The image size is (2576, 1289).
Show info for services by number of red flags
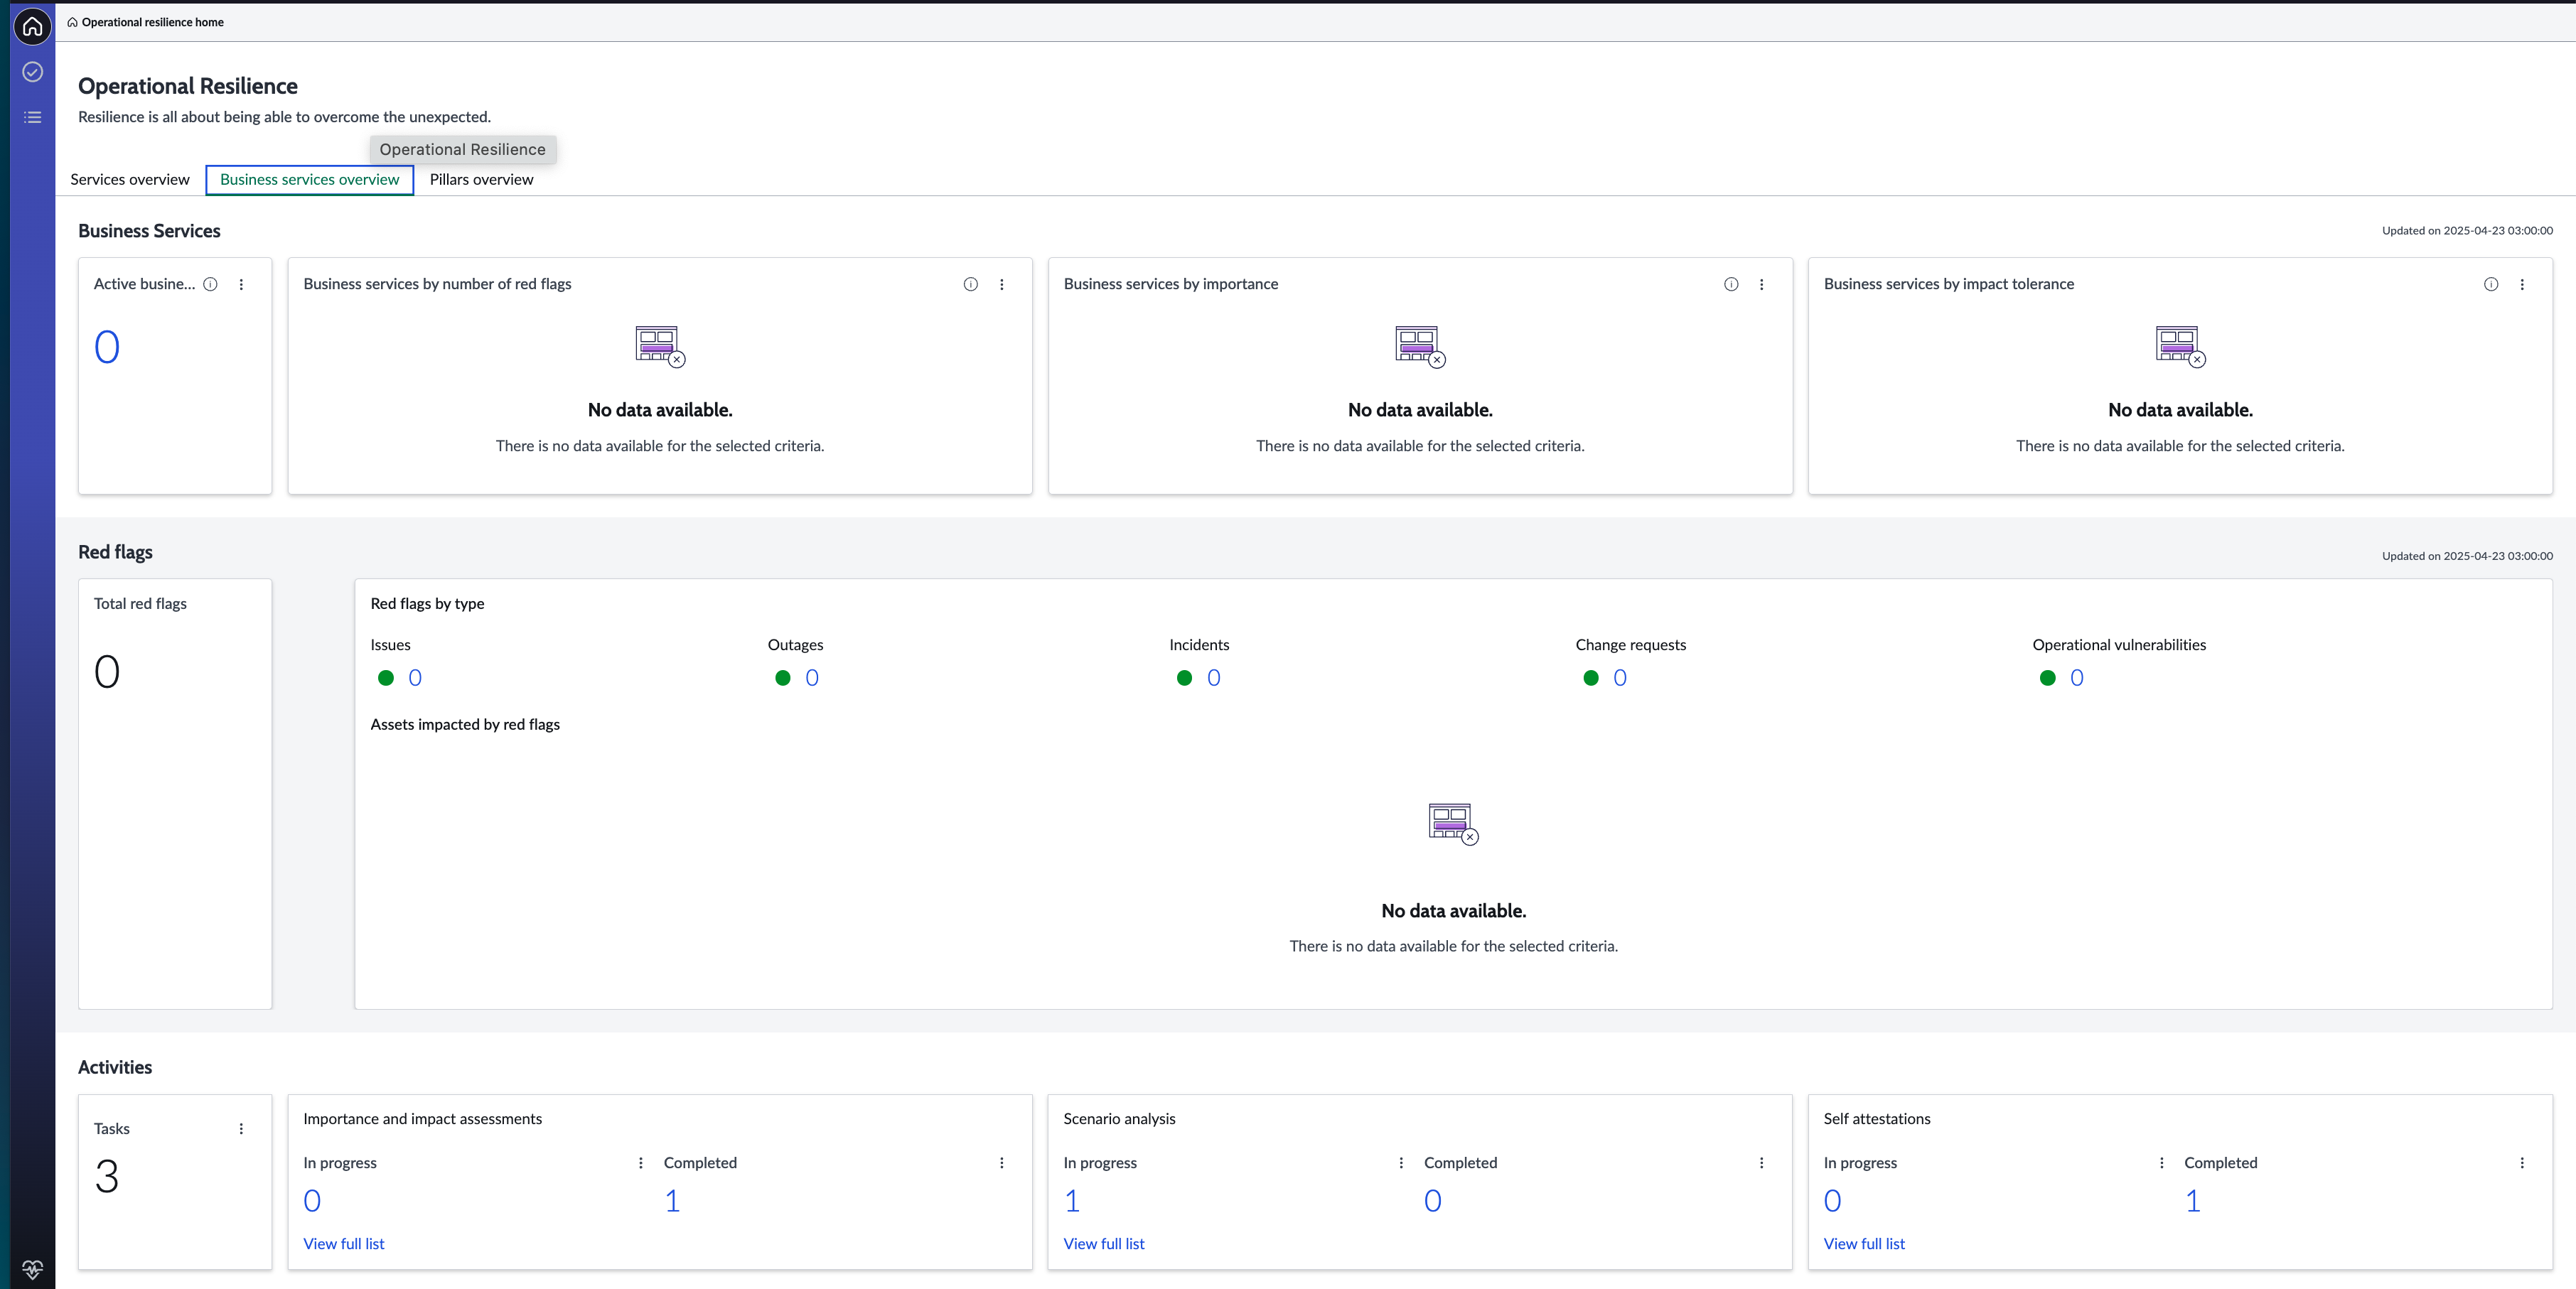coord(970,284)
